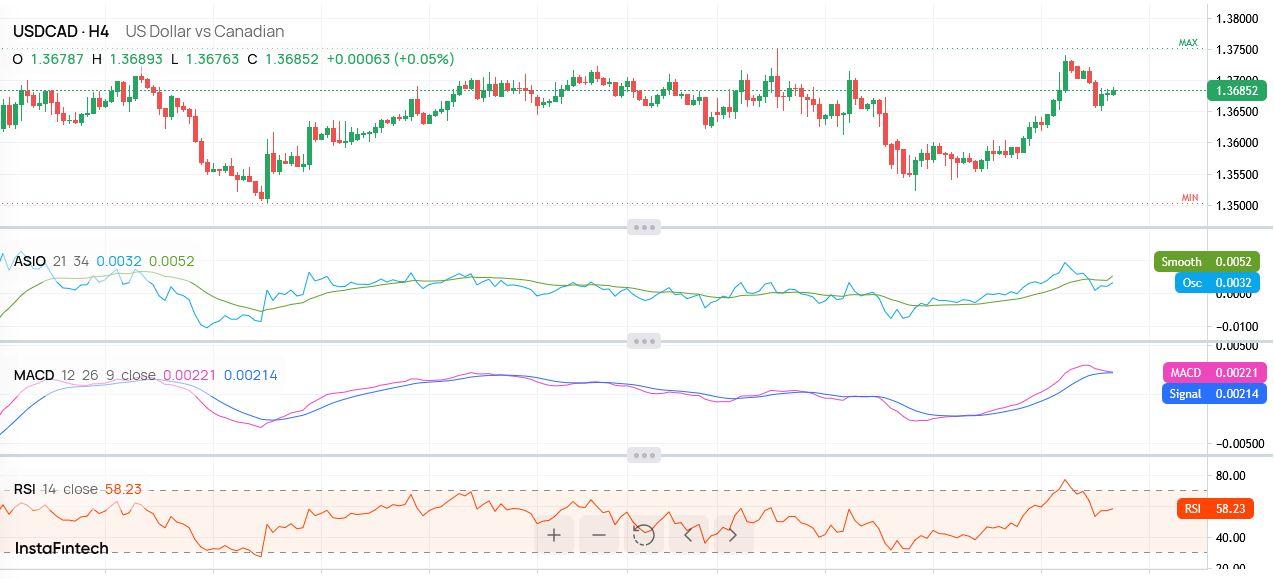Screen dimensions: 1274x579
Task: Click the green current price 1.36852 tag
Action: pyautogui.click(x=1237, y=90)
